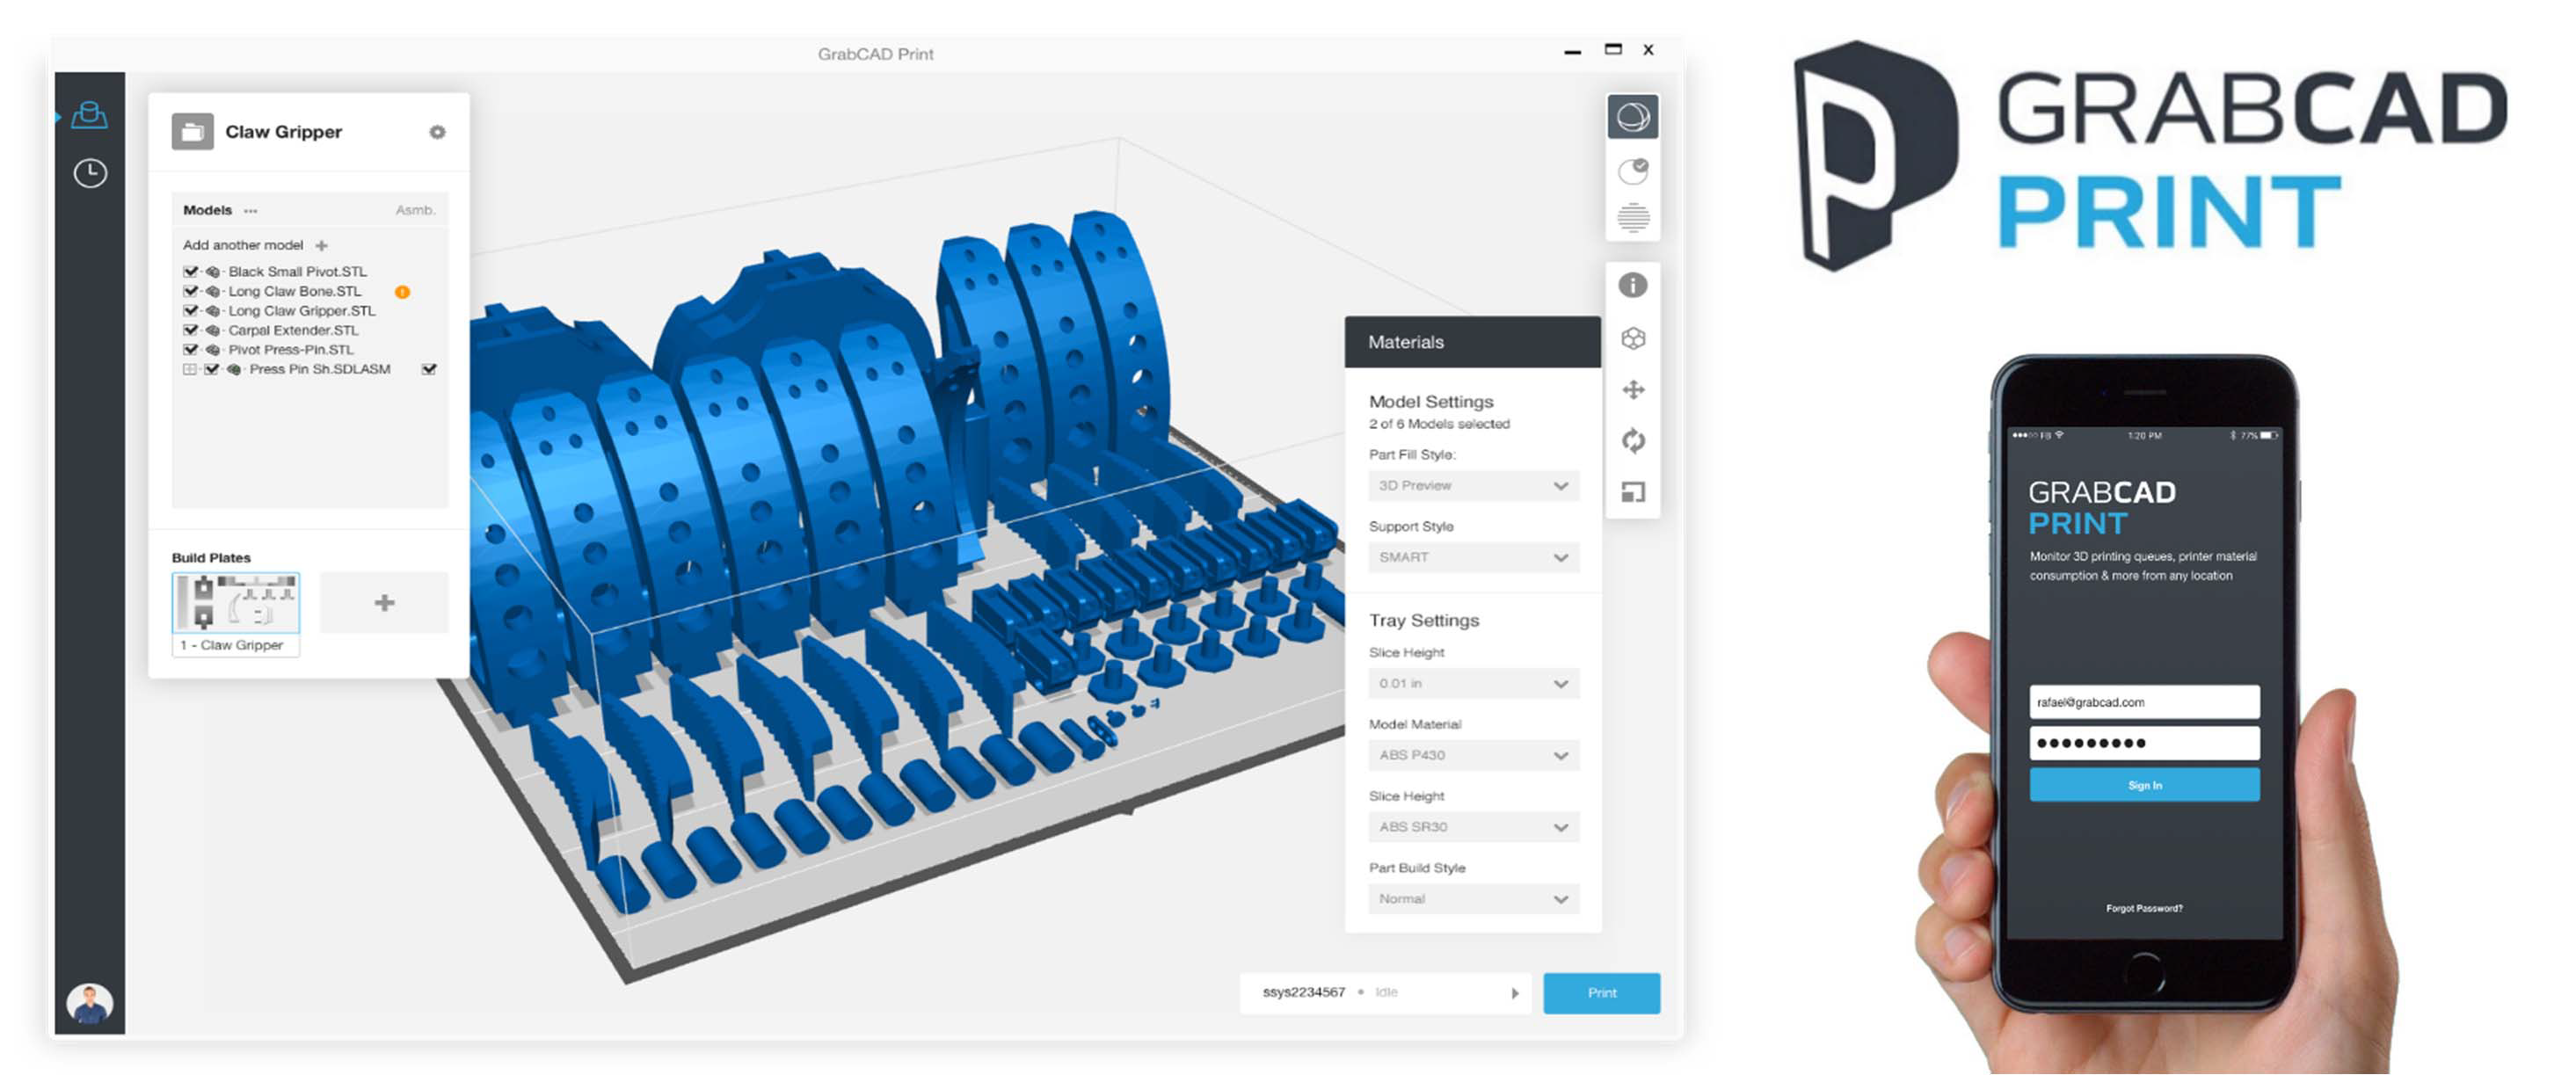Add a new build plate
The width and height of the screenshot is (2576, 1075).
click(x=384, y=602)
